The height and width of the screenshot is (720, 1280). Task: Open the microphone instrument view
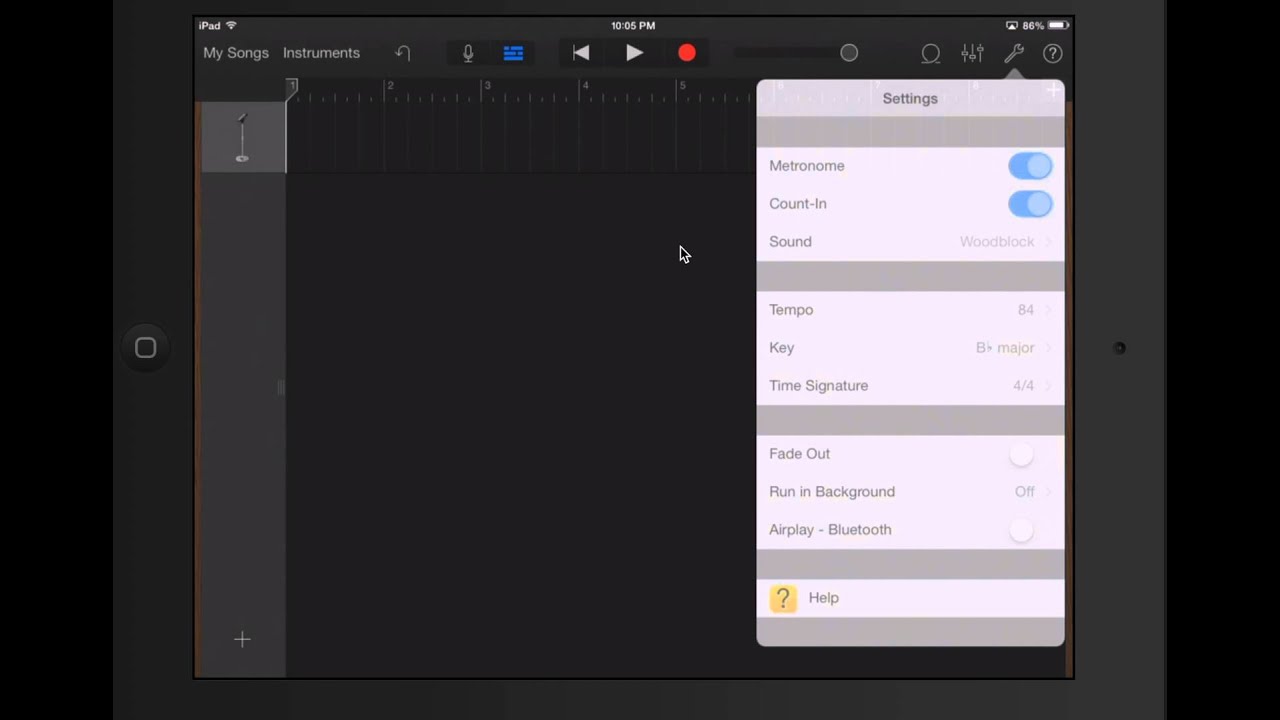pos(468,53)
